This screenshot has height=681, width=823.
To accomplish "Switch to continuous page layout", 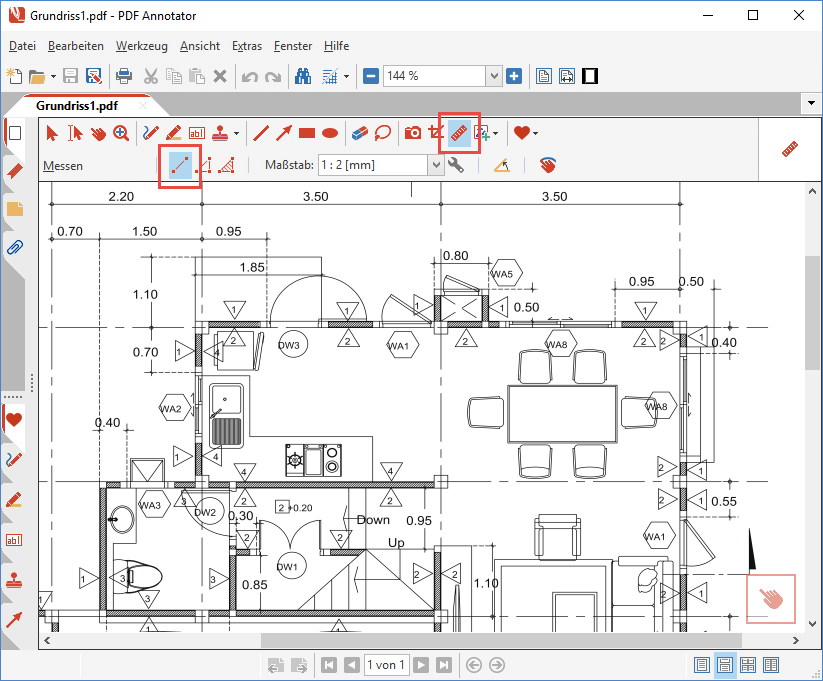I will click(x=725, y=665).
